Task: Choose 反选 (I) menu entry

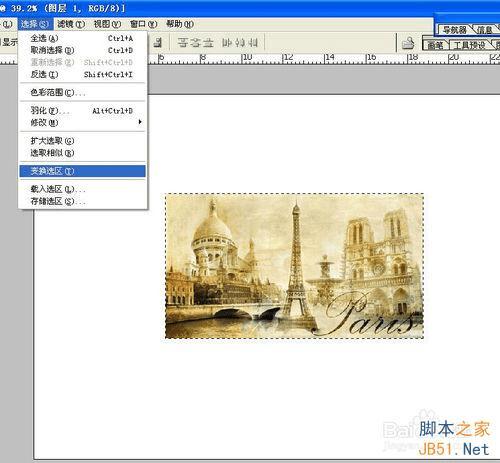Action: click(x=82, y=74)
